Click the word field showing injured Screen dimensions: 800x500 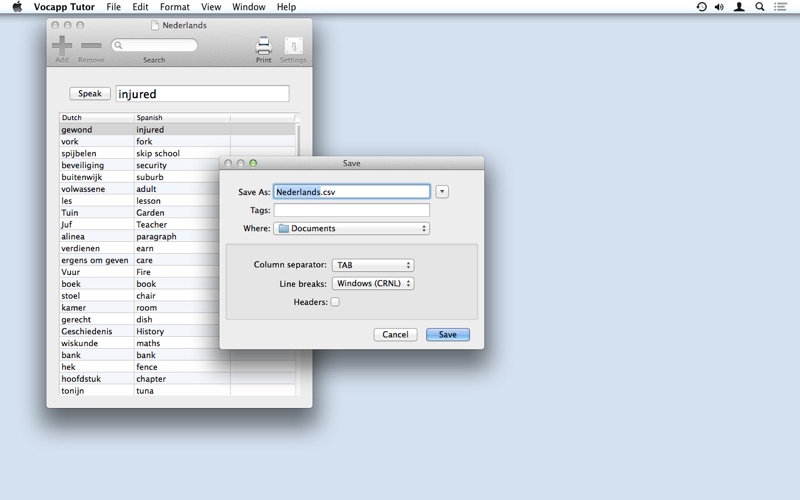203,94
